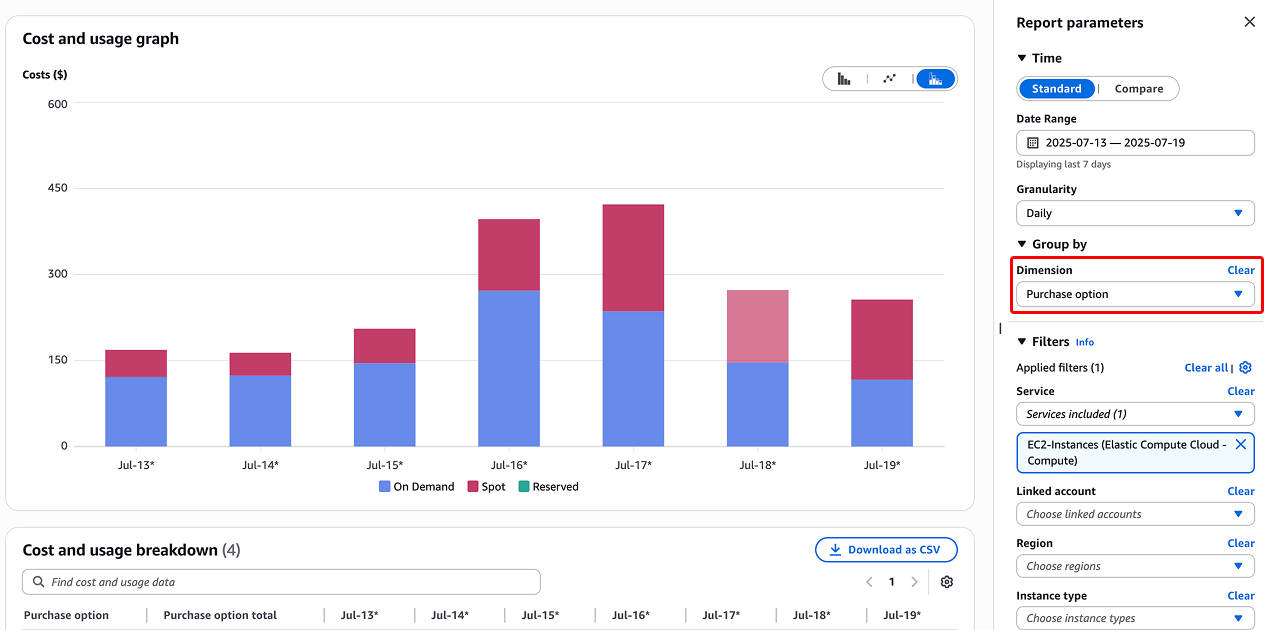Switch to bar chart view
The image size is (1270, 630).
pos(844,79)
